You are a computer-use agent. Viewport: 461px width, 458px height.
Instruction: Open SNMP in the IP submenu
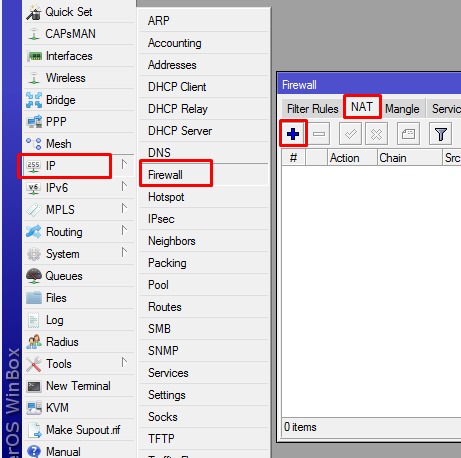pos(204,351)
